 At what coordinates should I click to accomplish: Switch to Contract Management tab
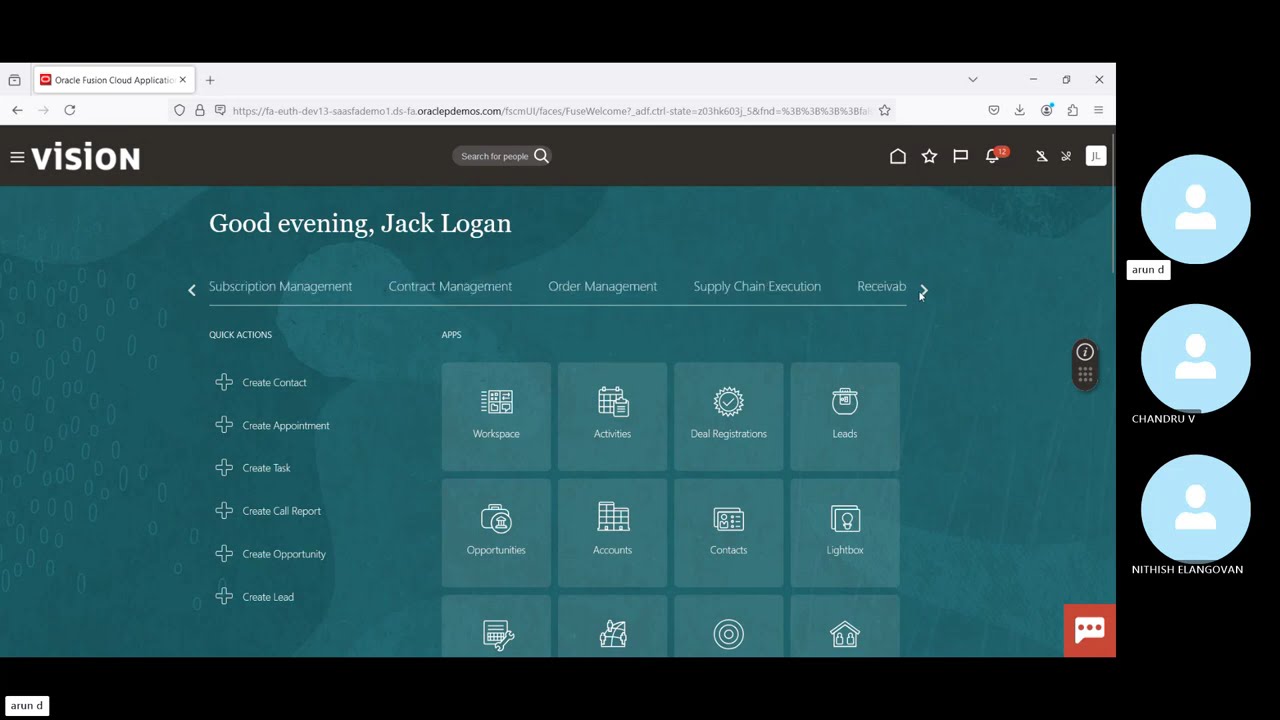[x=450, y=286]
